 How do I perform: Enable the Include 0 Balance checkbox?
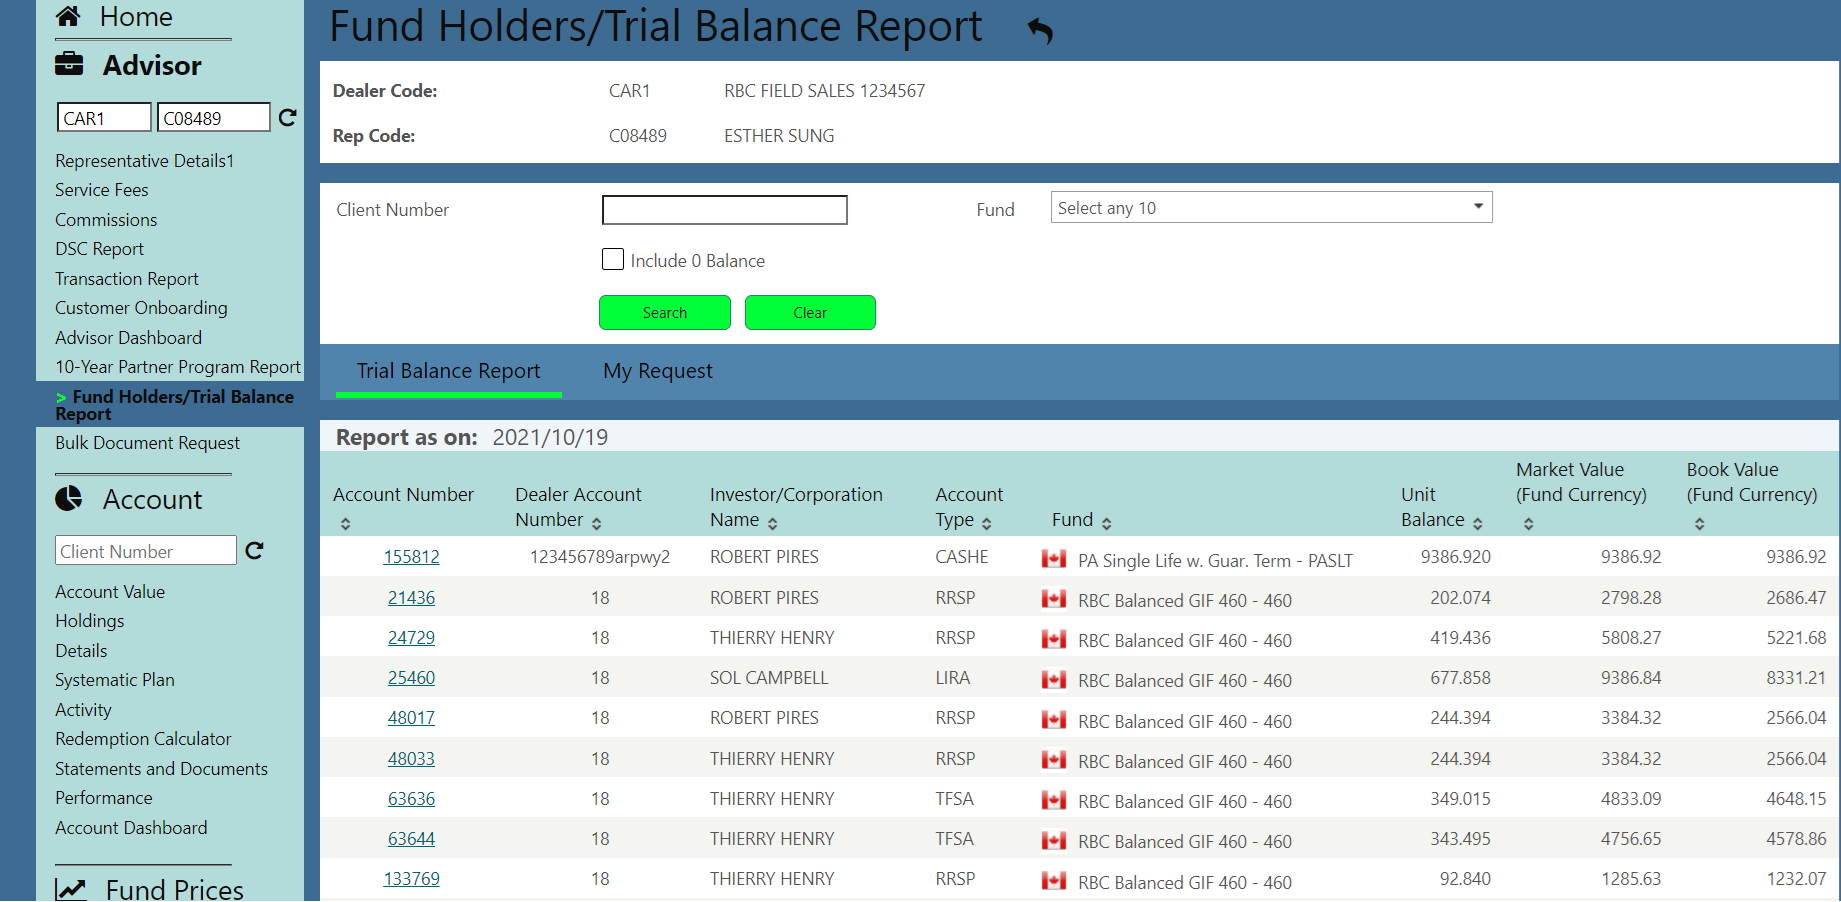click(x=613, y=259)
